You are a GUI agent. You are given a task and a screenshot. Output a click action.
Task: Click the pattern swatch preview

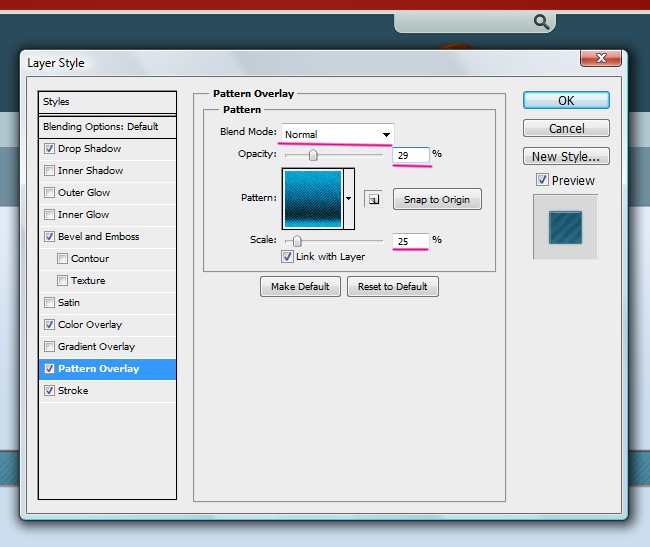click(x=313, y=199)
